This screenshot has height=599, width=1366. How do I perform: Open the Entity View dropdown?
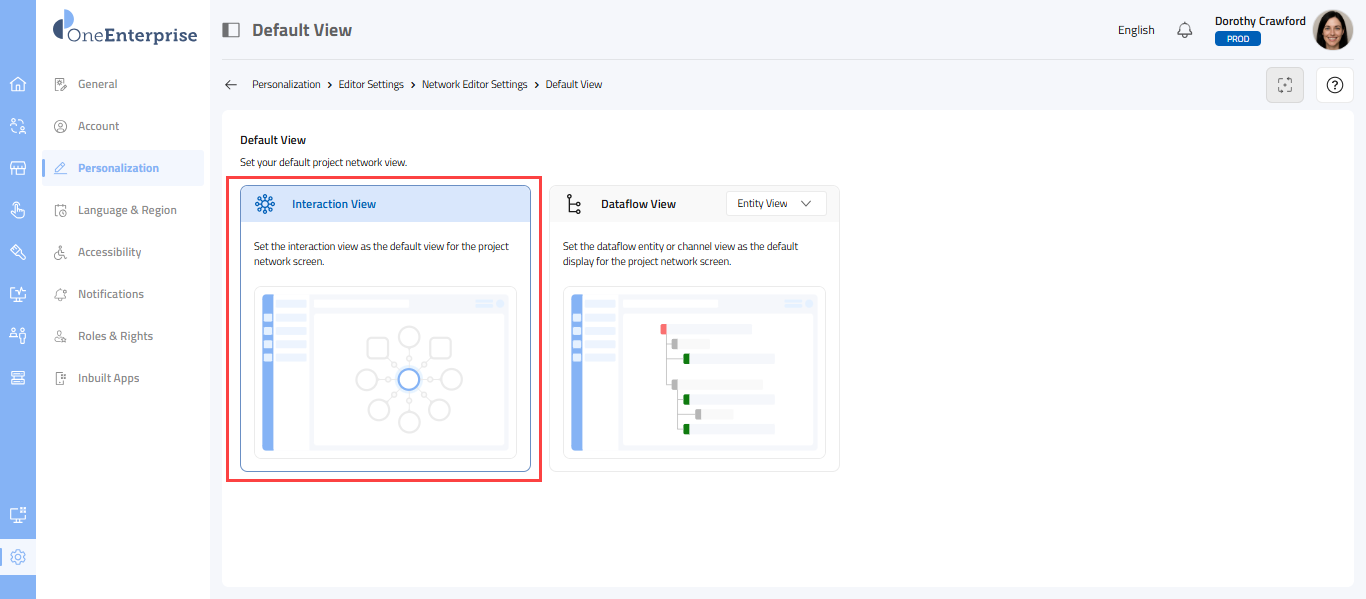pos(775,204)
